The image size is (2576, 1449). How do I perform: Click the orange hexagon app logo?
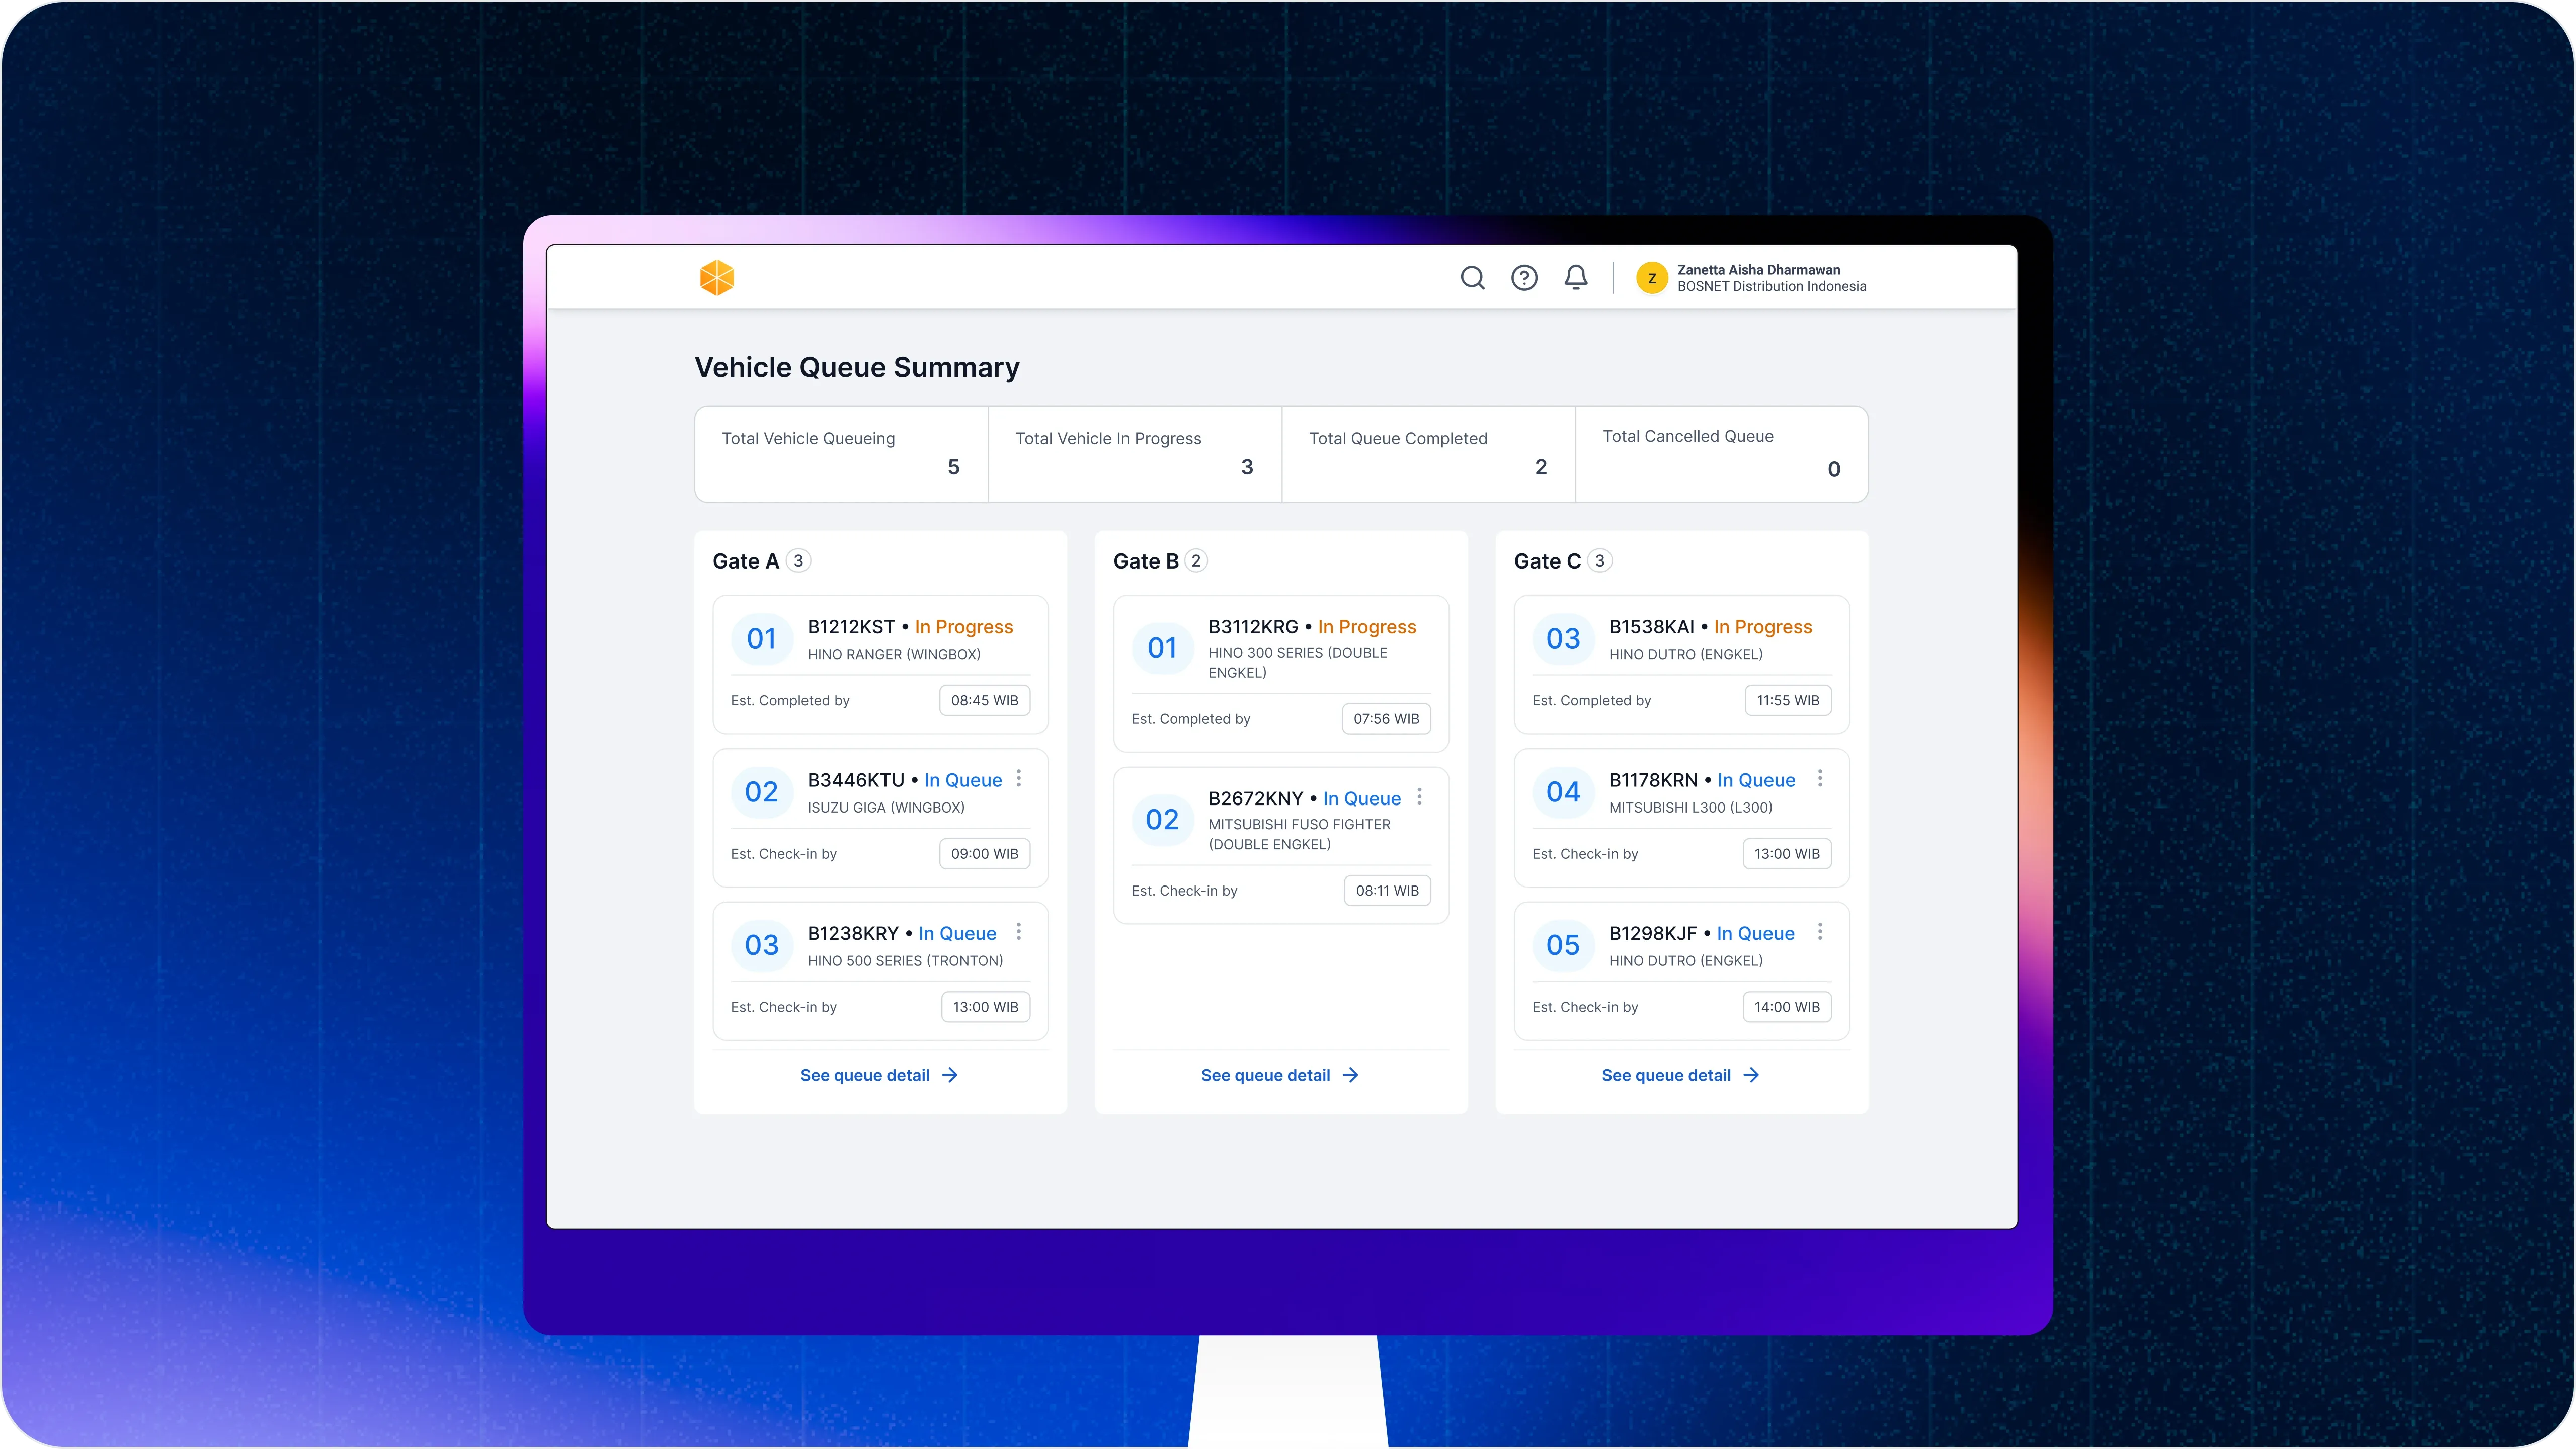[x=717, y=277]
